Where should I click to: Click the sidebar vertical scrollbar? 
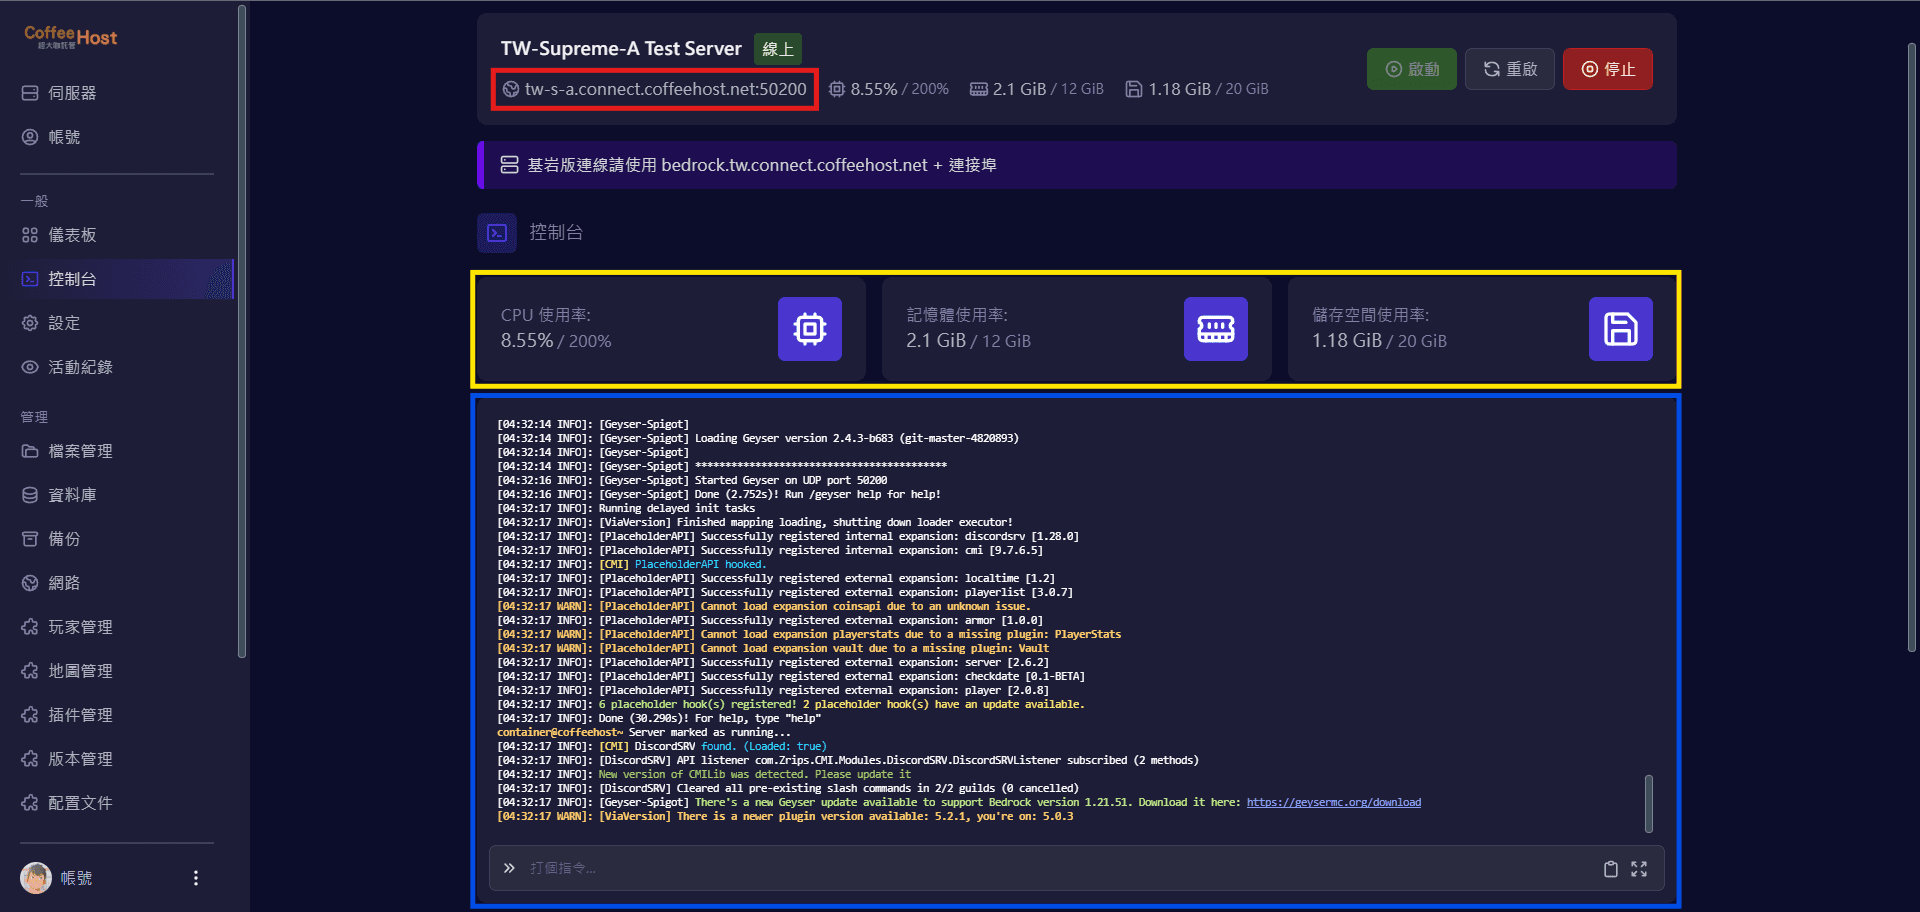click(242, 331)
